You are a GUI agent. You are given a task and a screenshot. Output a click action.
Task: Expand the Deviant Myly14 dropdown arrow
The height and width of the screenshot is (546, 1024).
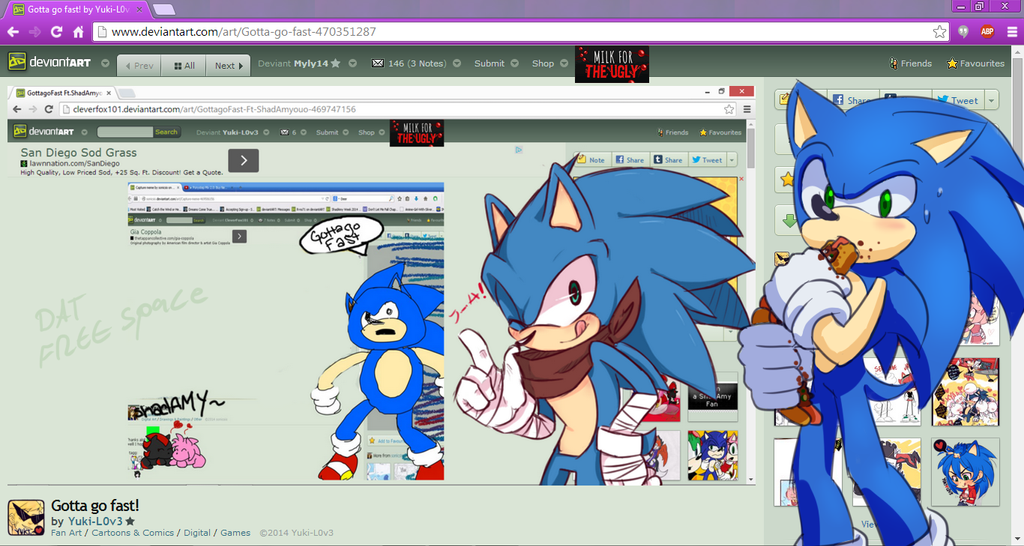point(353,63)
